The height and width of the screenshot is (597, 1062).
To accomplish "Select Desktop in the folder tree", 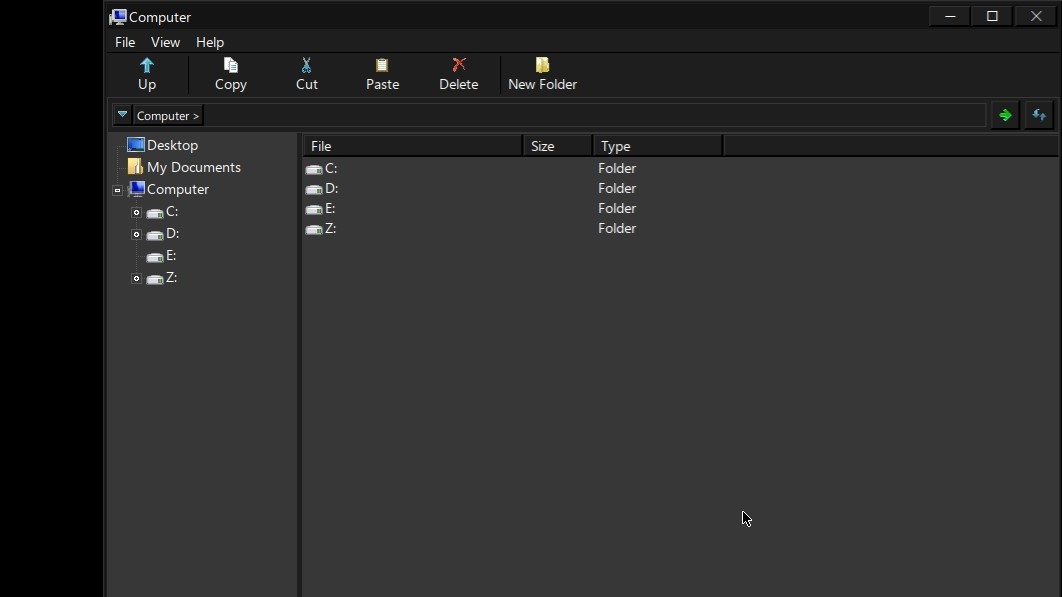I will point(172,145).
